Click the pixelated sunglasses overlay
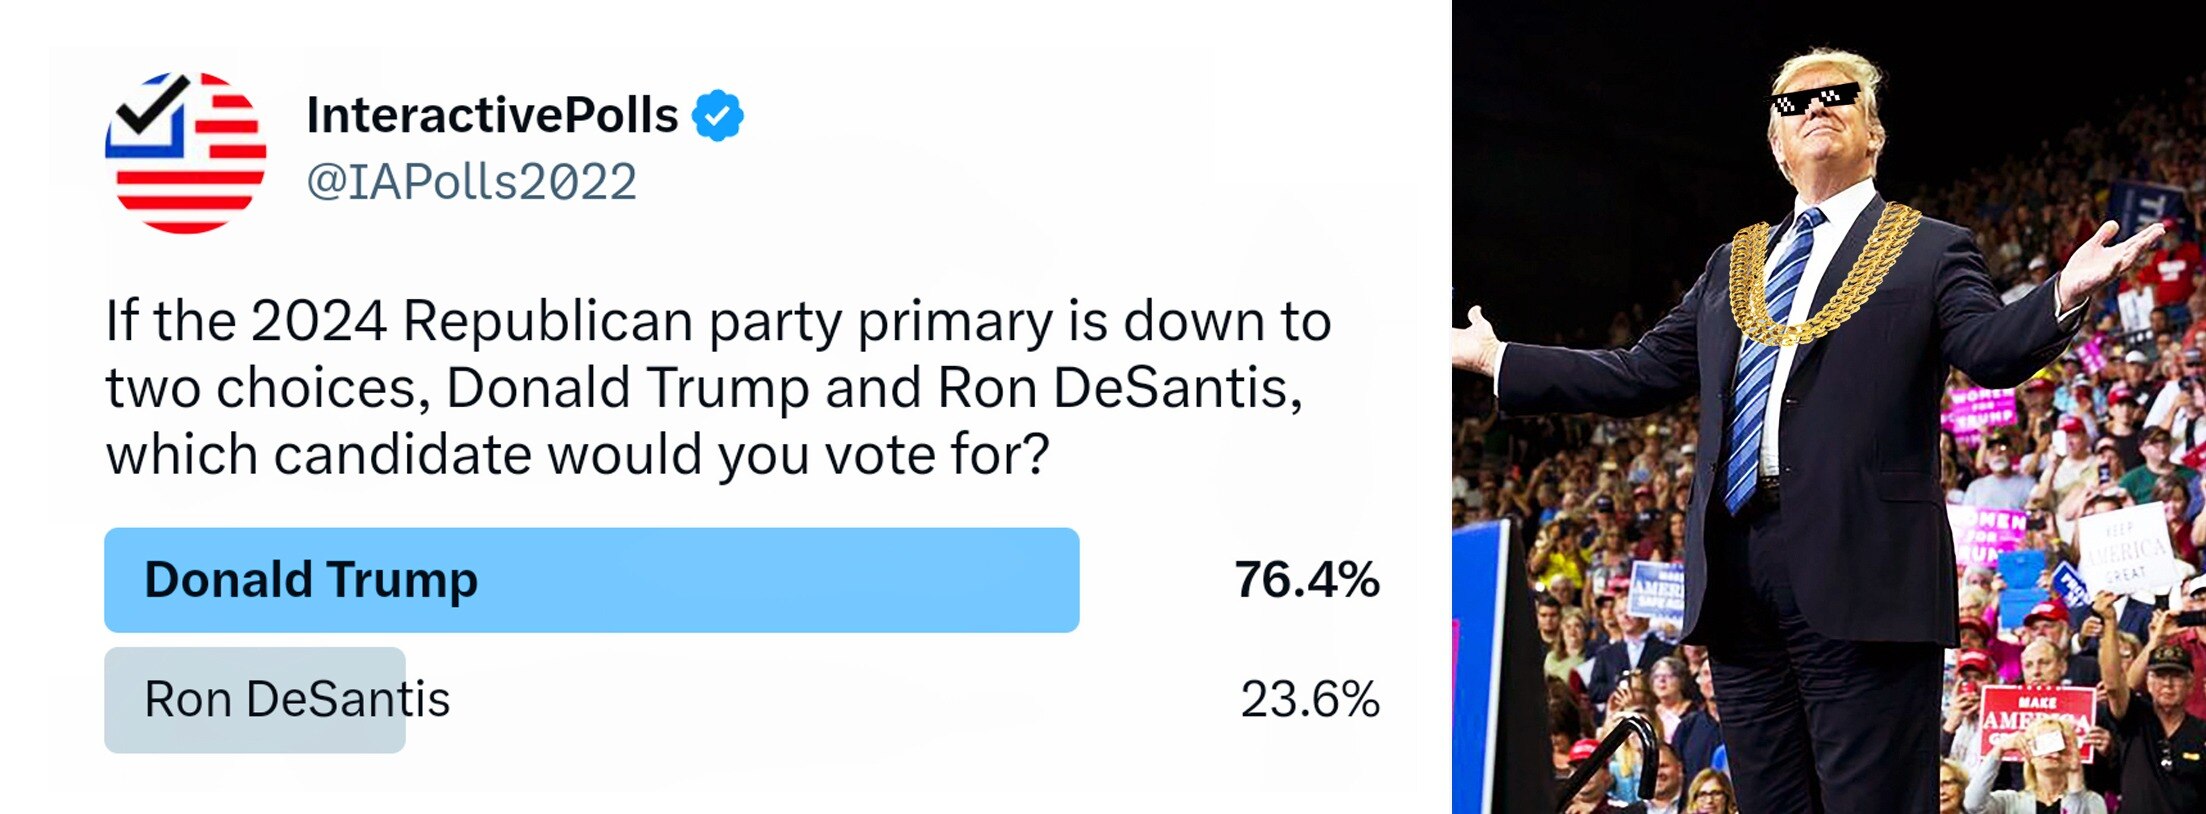 click(1814, 100)
